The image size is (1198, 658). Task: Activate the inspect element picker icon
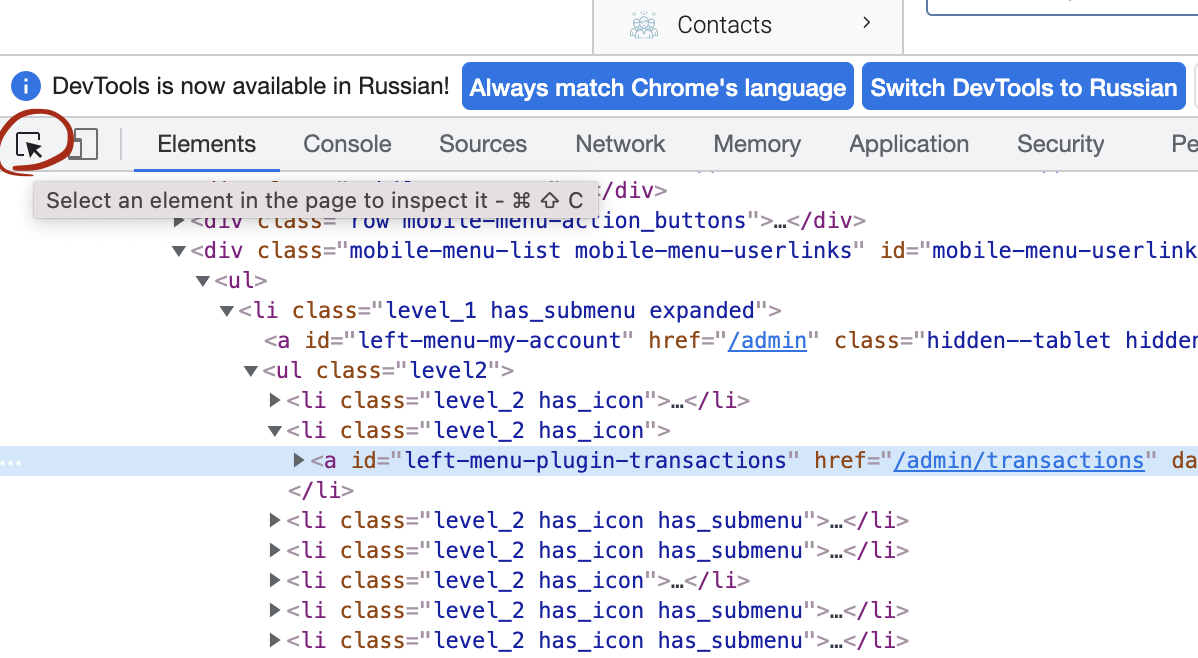(31, 145)
